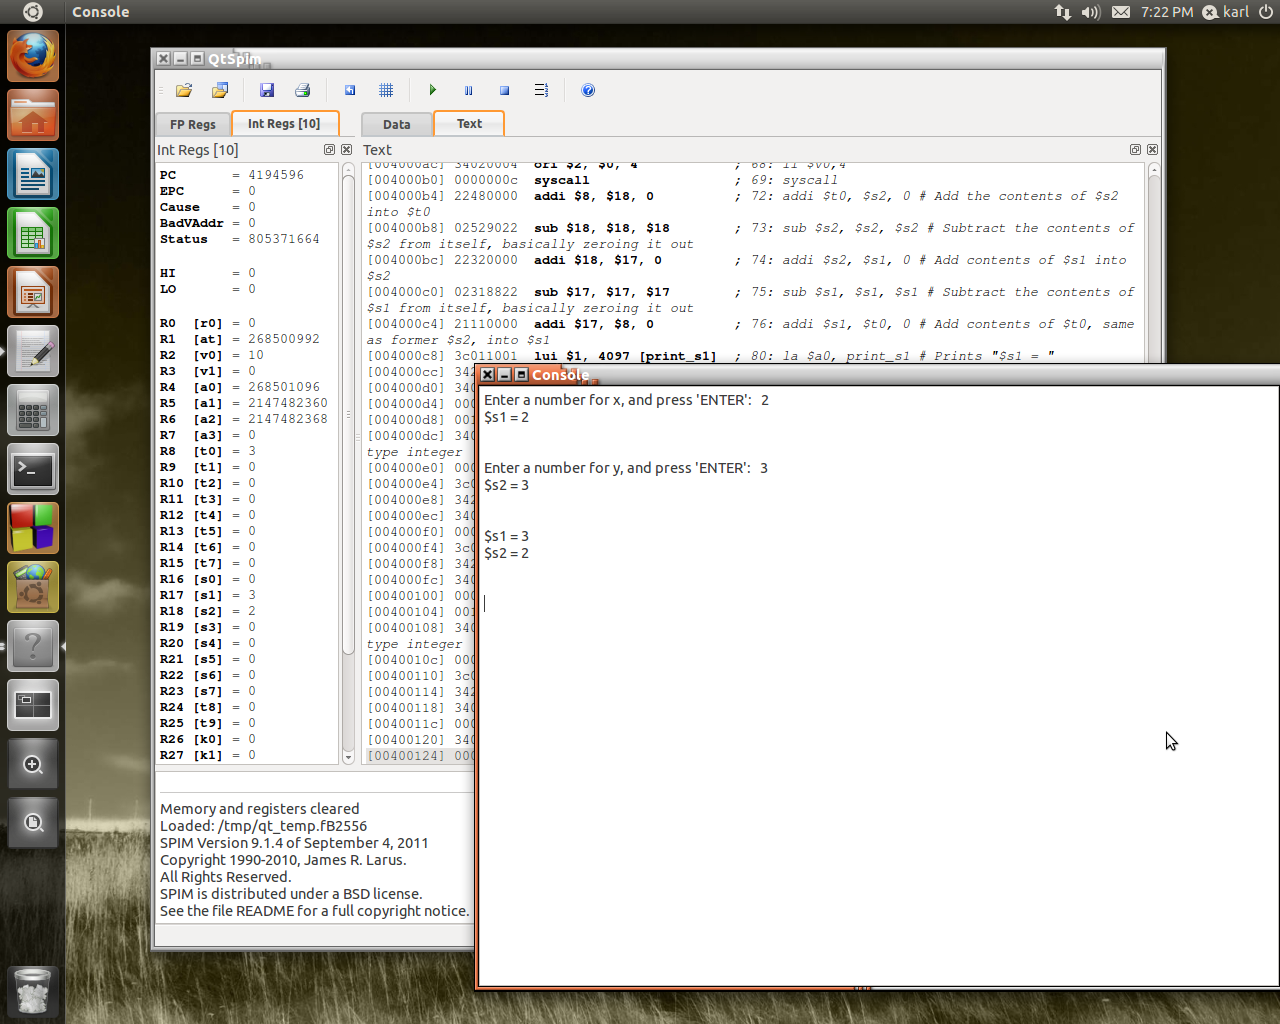Close the Int Regs panel

tap(346, 149)
